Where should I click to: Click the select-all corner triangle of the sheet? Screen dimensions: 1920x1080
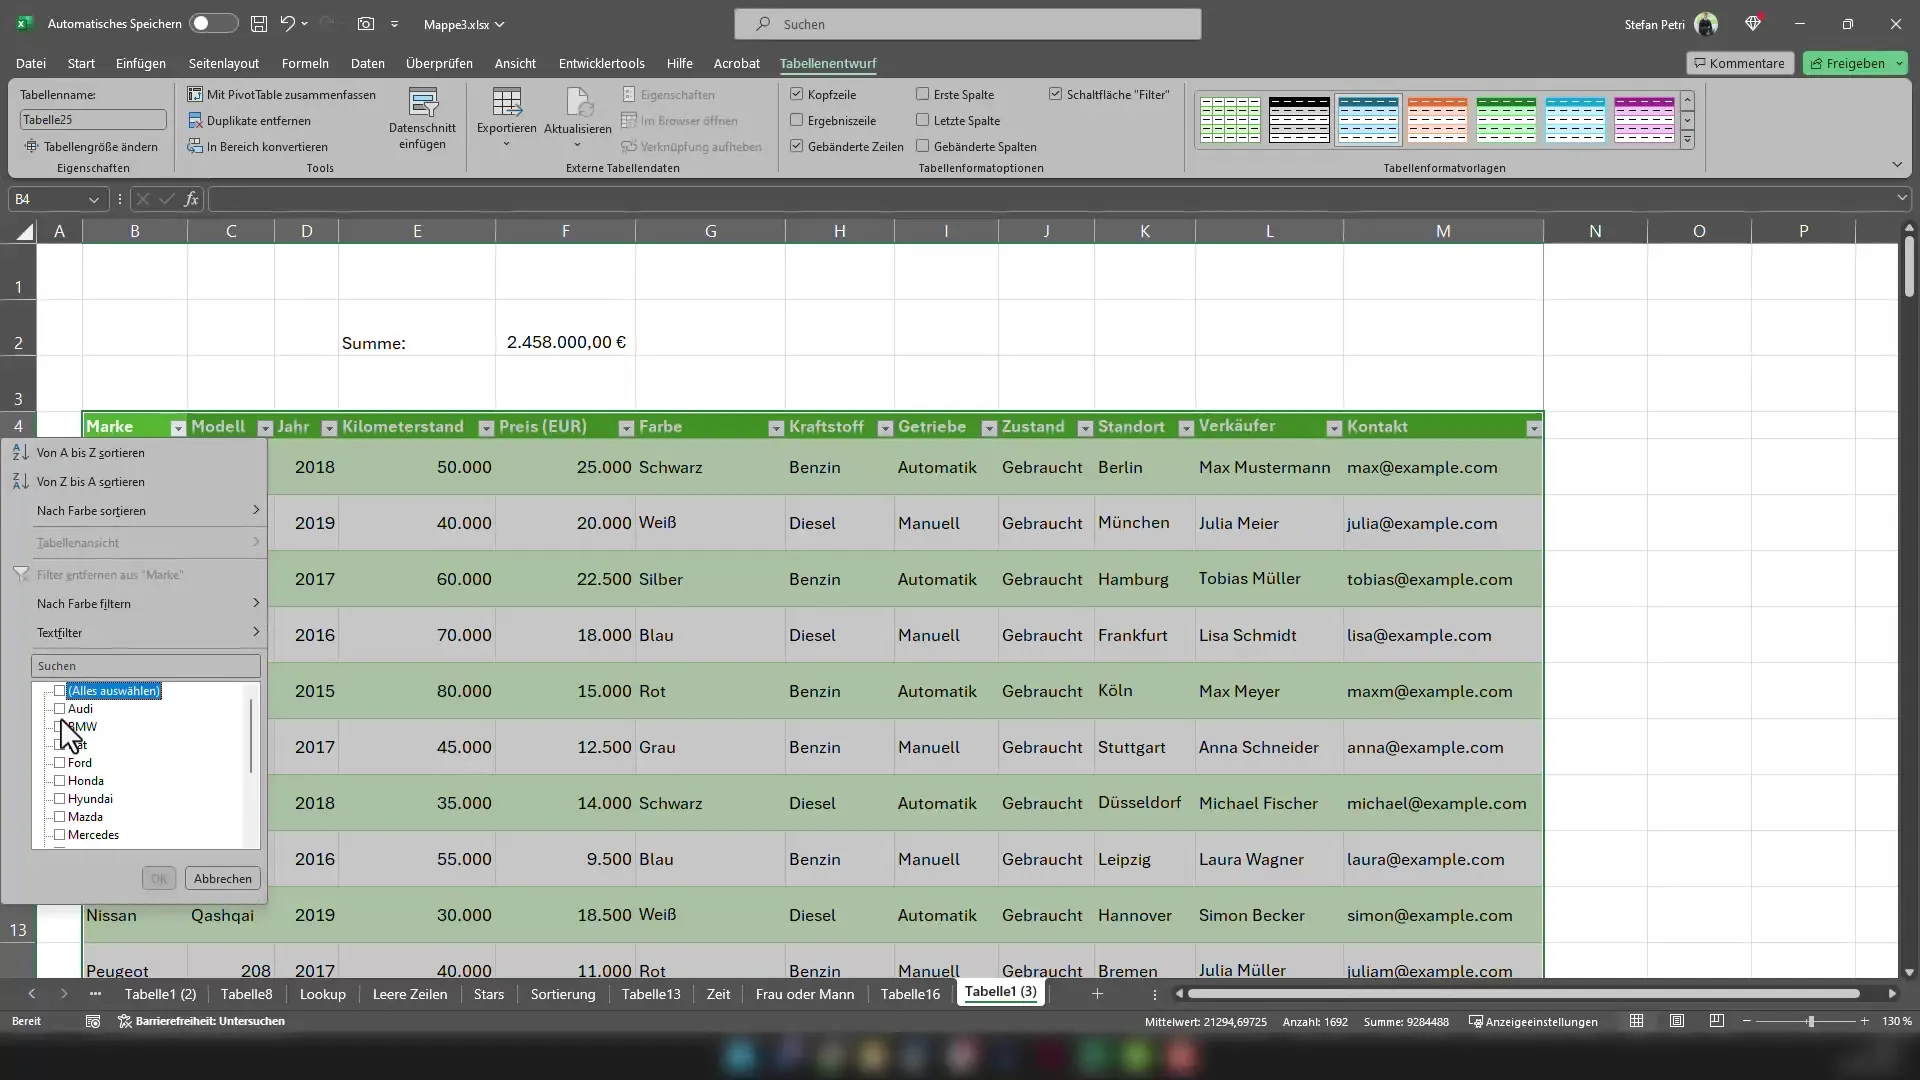(x=23, y=231)
